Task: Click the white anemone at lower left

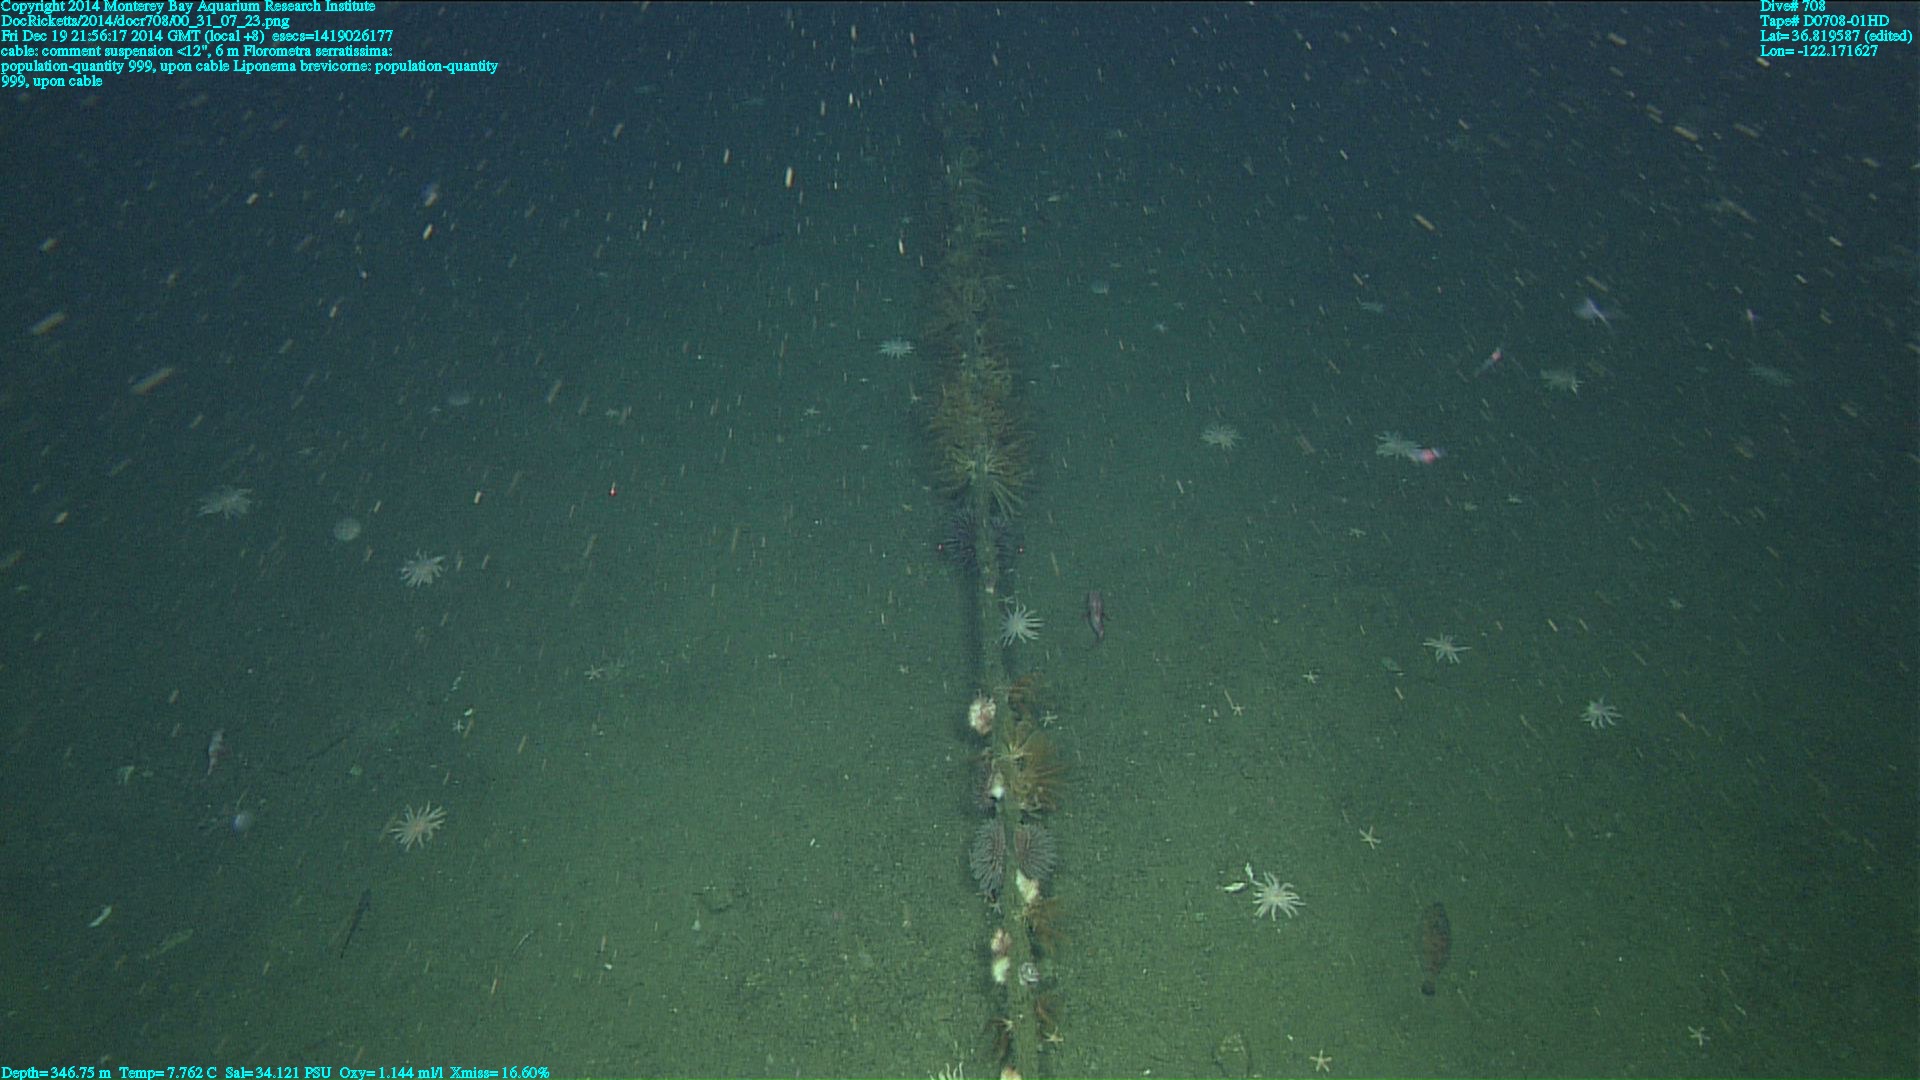Action: point(416,826)
